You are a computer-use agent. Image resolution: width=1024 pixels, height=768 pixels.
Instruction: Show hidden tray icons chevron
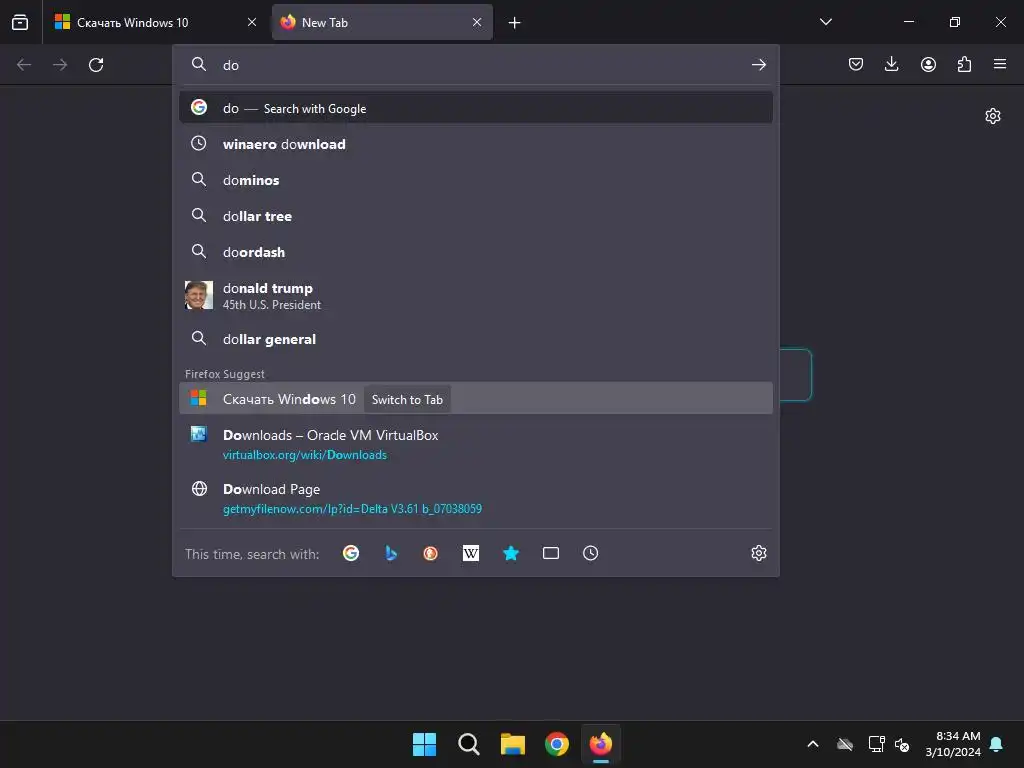(x=813, y=744)
